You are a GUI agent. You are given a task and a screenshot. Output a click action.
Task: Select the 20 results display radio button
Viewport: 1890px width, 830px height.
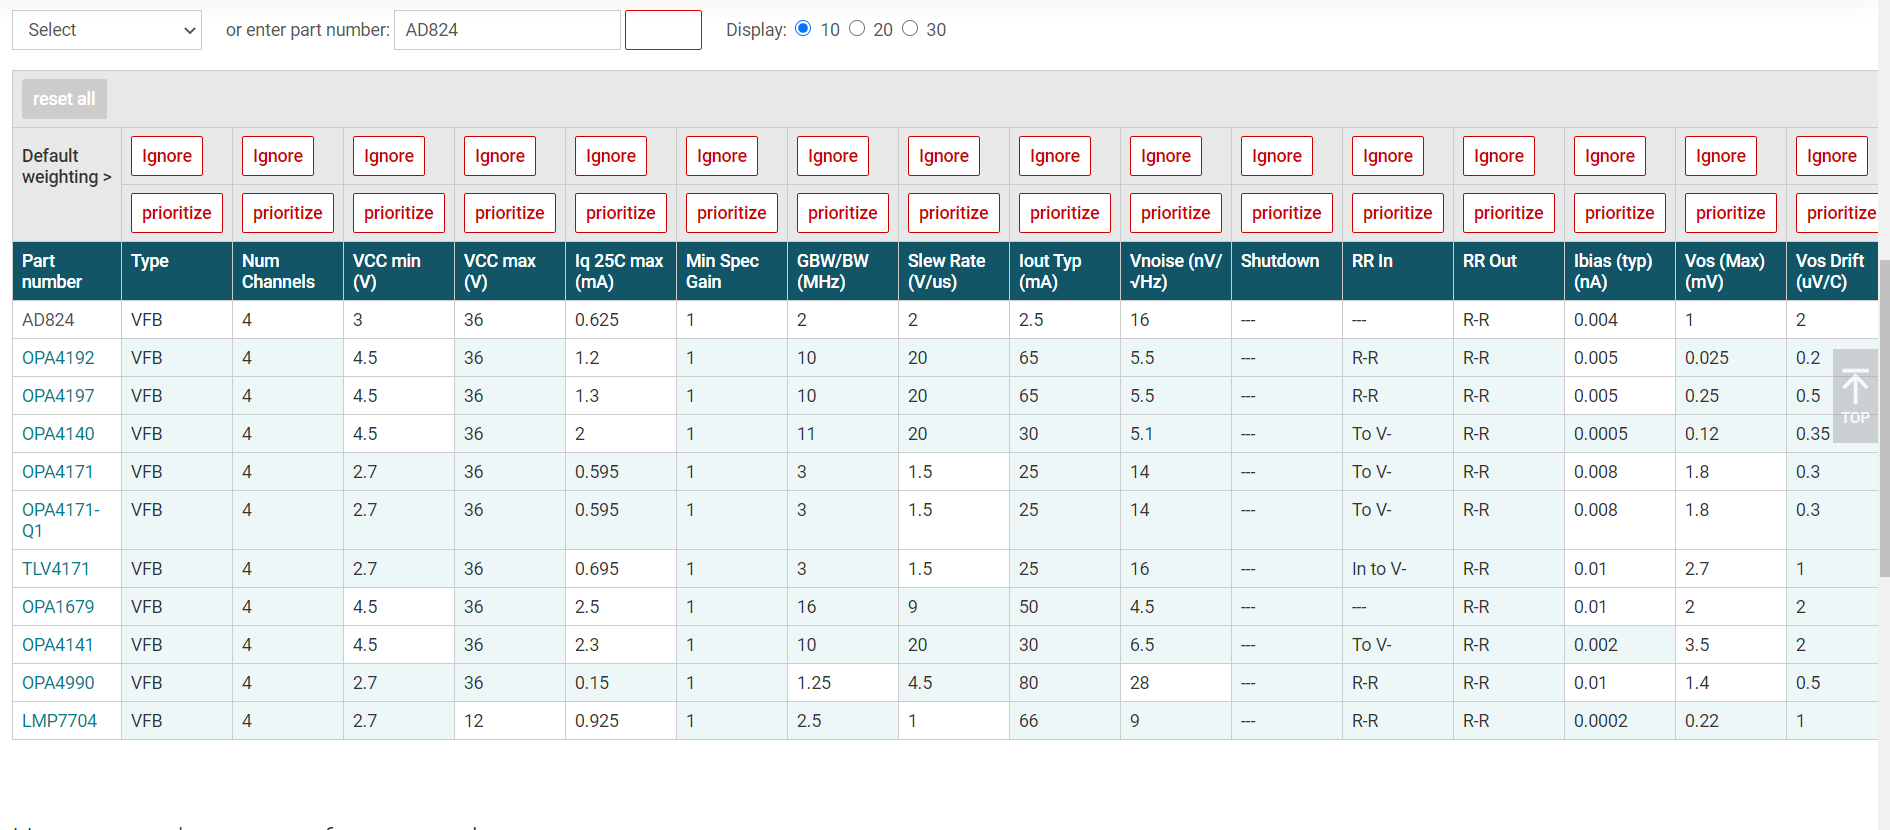coord(857,28)
